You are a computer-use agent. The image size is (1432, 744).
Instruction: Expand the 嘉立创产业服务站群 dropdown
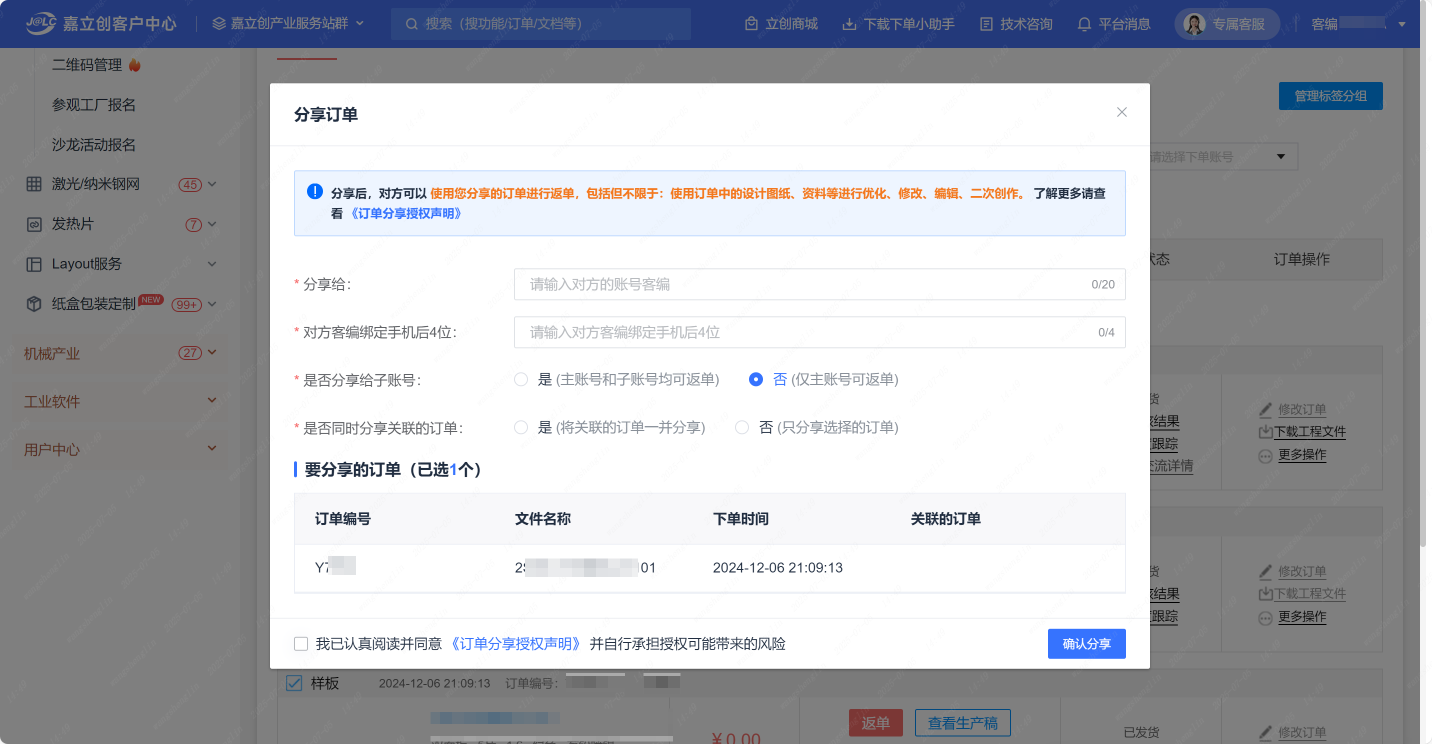tap(288, 23)
